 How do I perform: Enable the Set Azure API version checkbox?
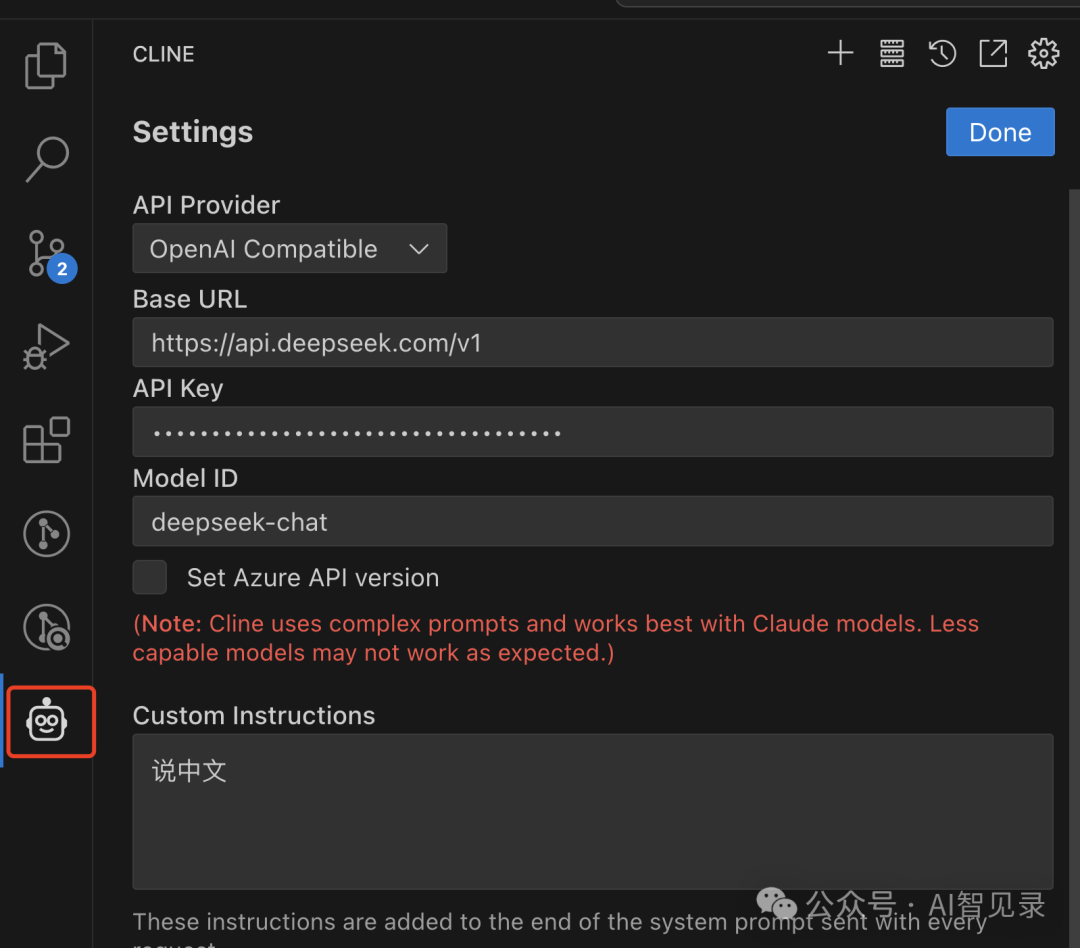(x=150, y=577)
